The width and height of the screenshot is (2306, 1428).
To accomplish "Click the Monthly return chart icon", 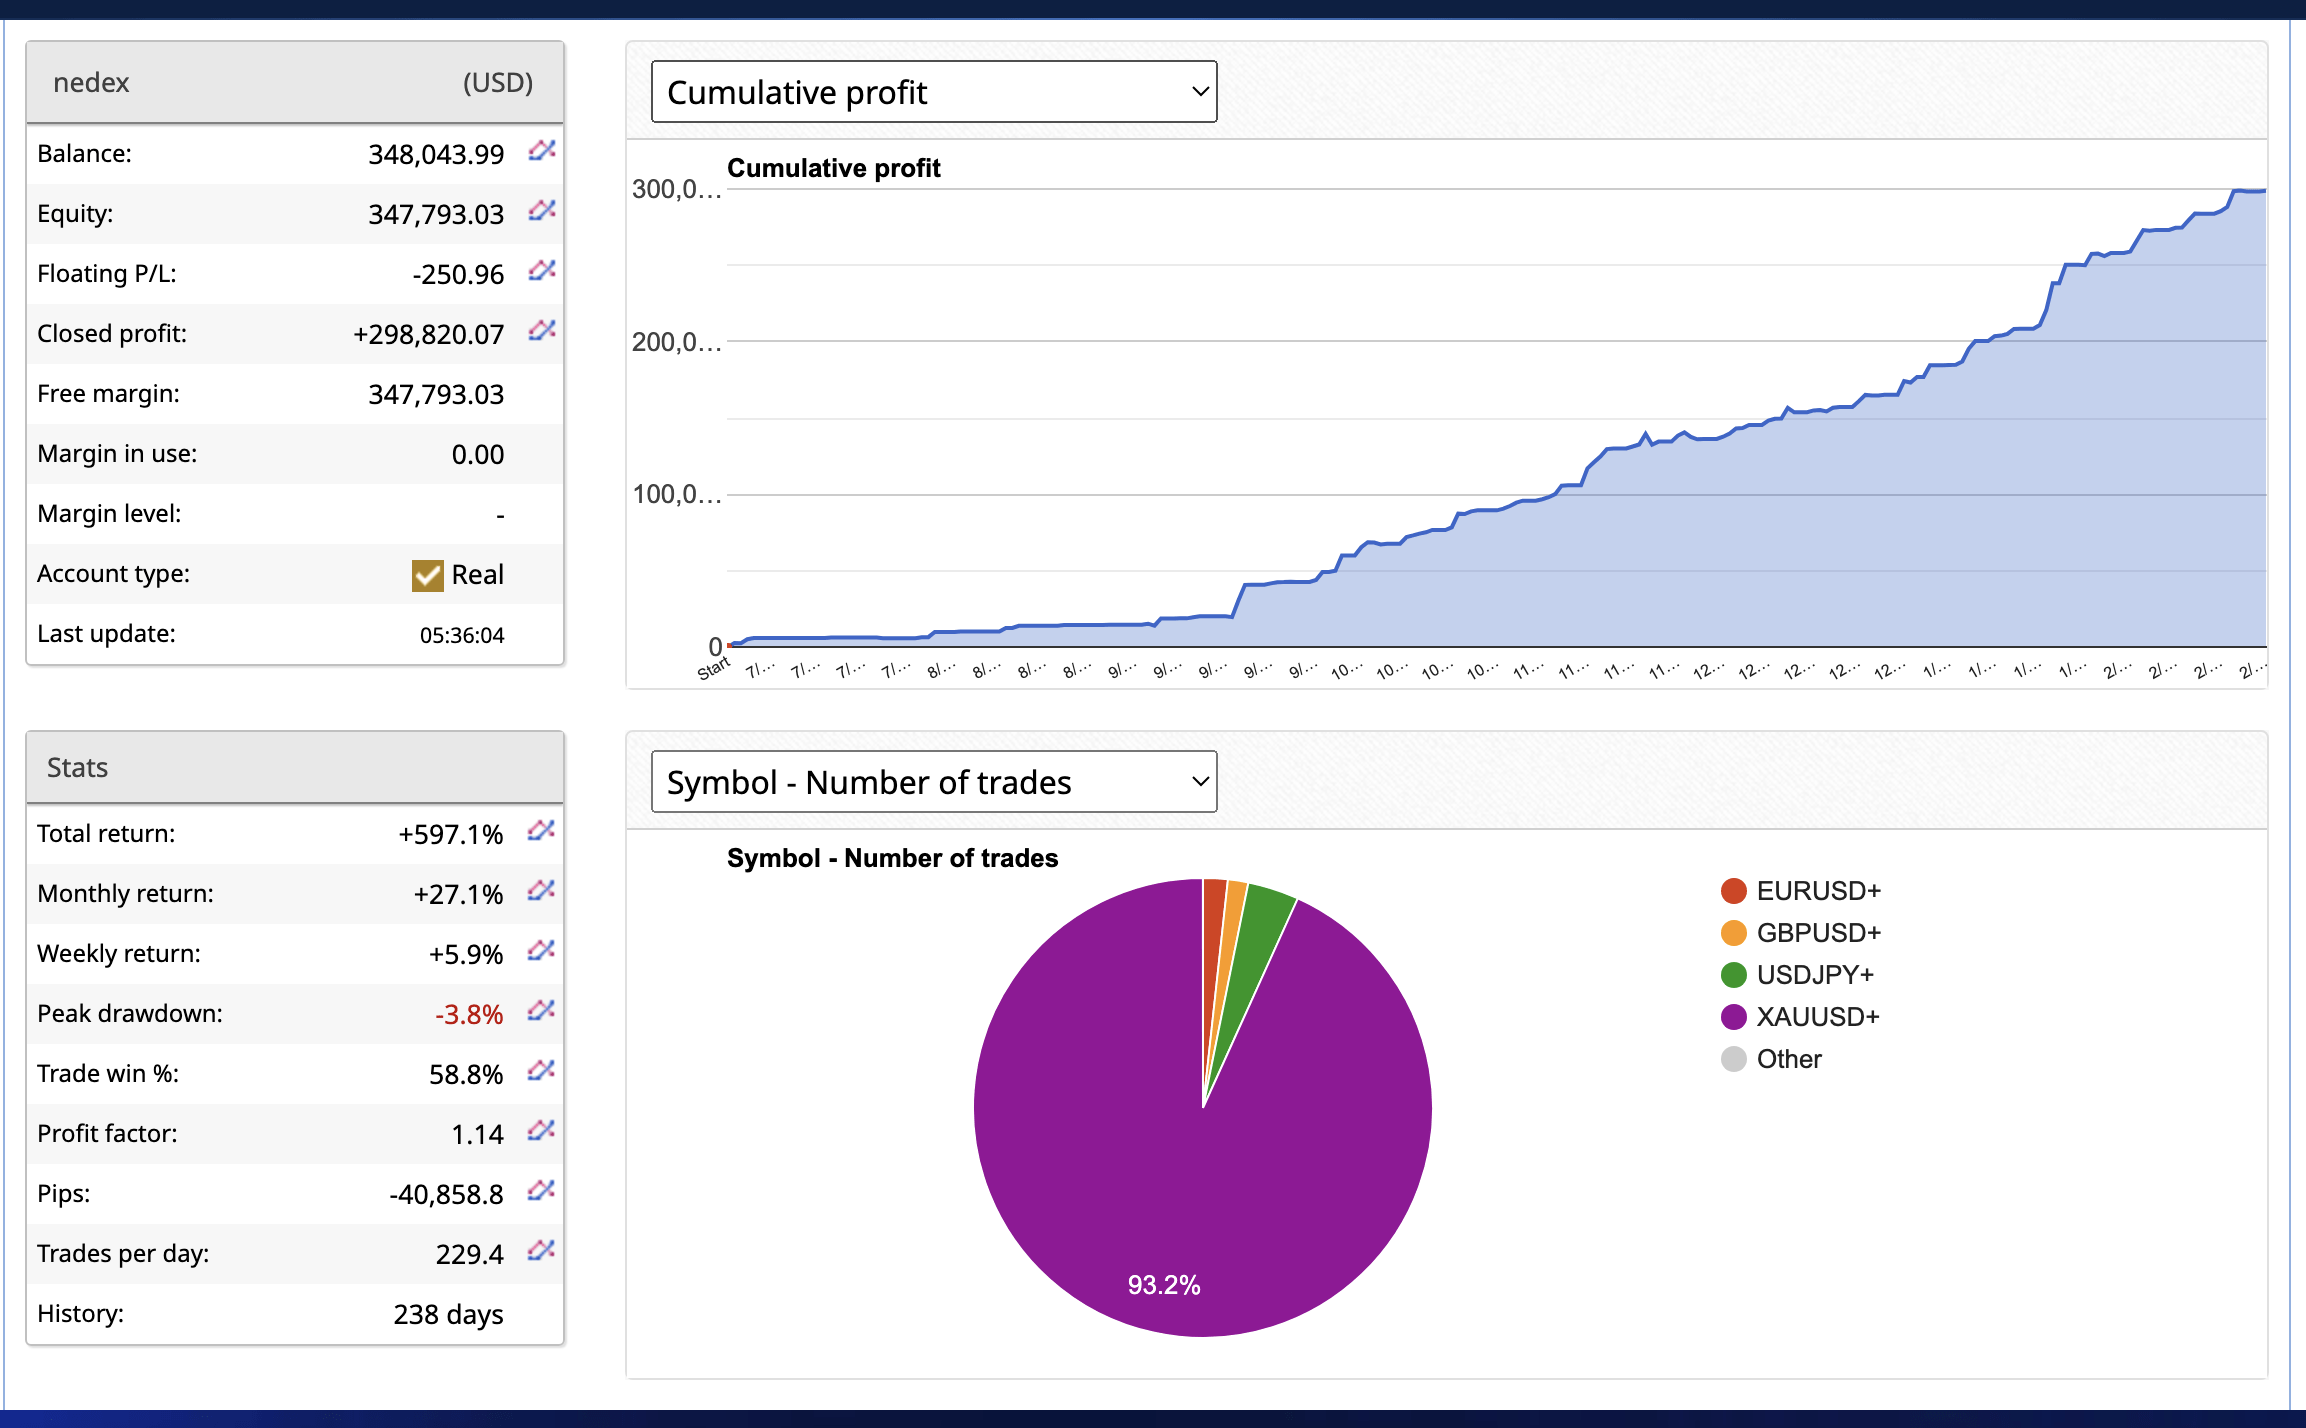I will [541, 891].
